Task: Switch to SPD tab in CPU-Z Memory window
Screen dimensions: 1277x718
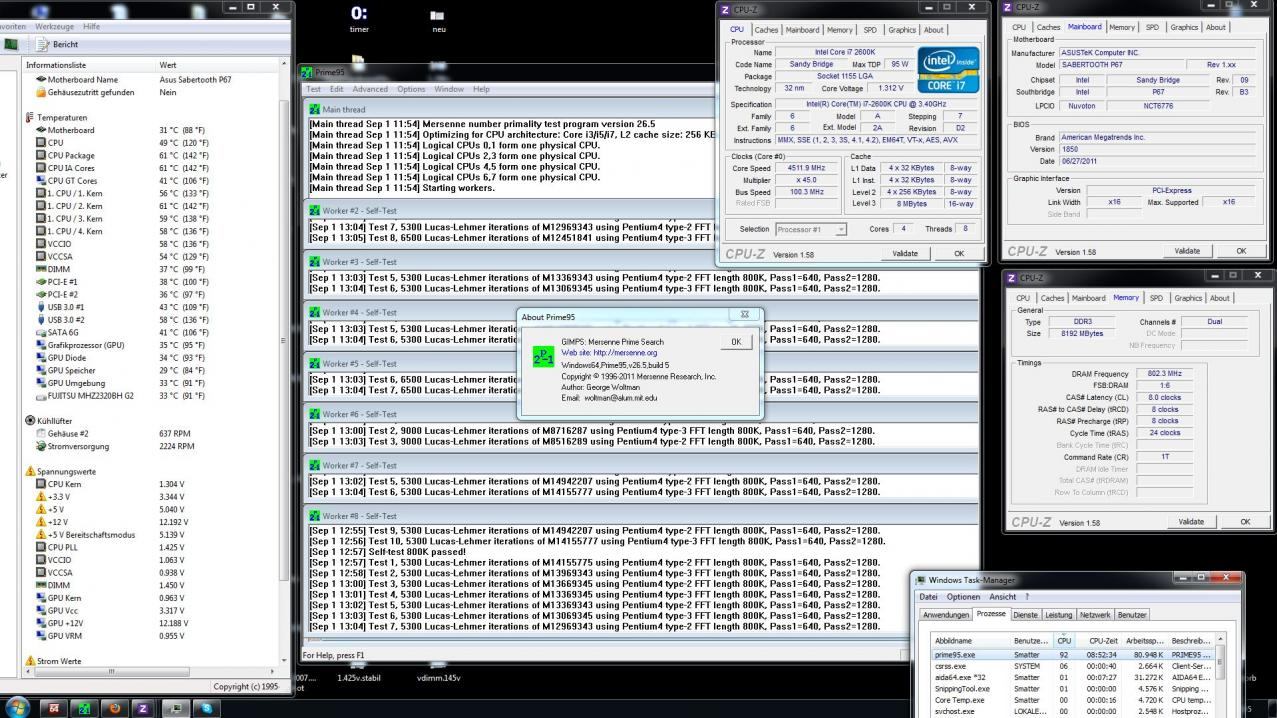Action: (x=1156, y=298)
